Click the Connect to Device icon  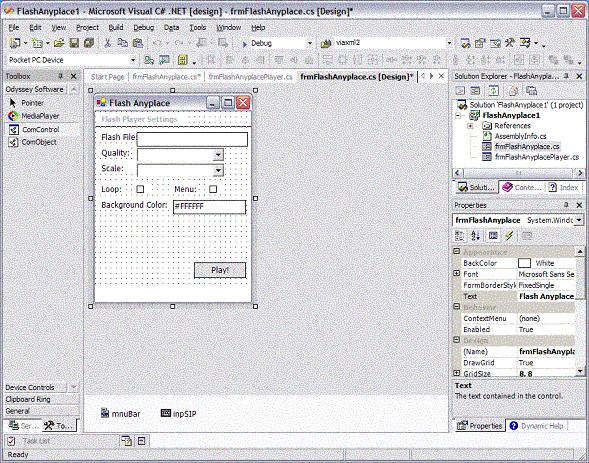[149, 60]
